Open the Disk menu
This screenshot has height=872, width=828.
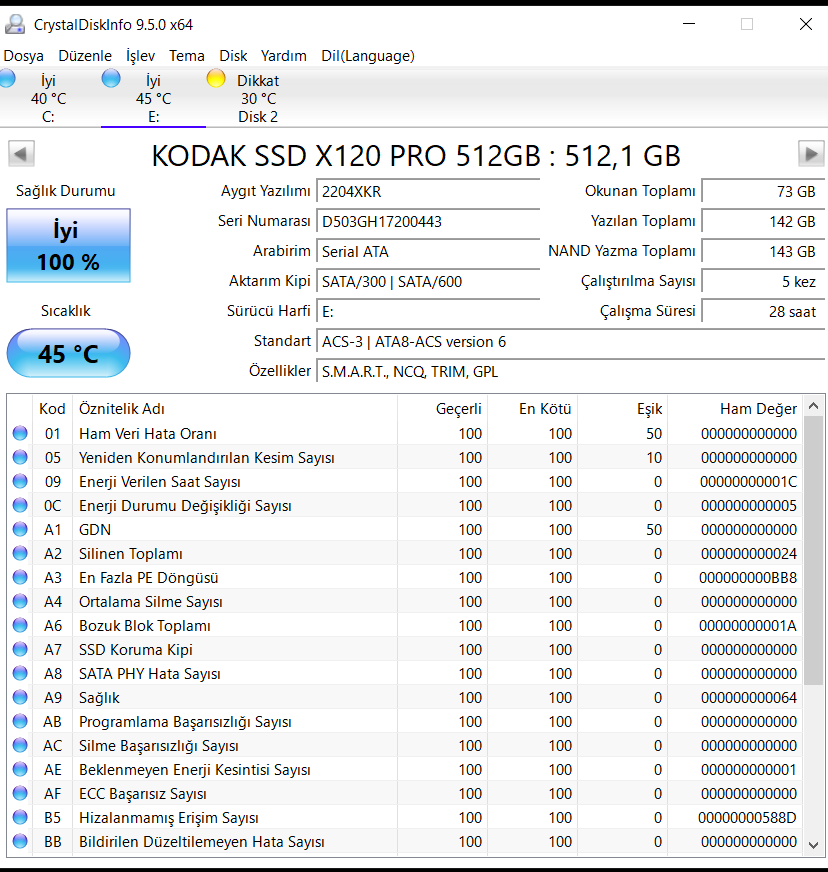click(x=233, y=56)
